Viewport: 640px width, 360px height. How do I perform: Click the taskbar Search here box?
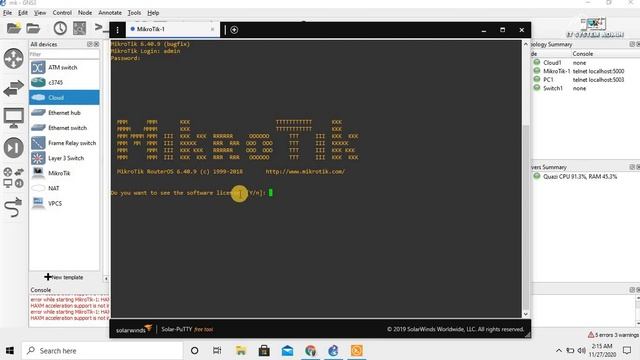coord(102,351)
